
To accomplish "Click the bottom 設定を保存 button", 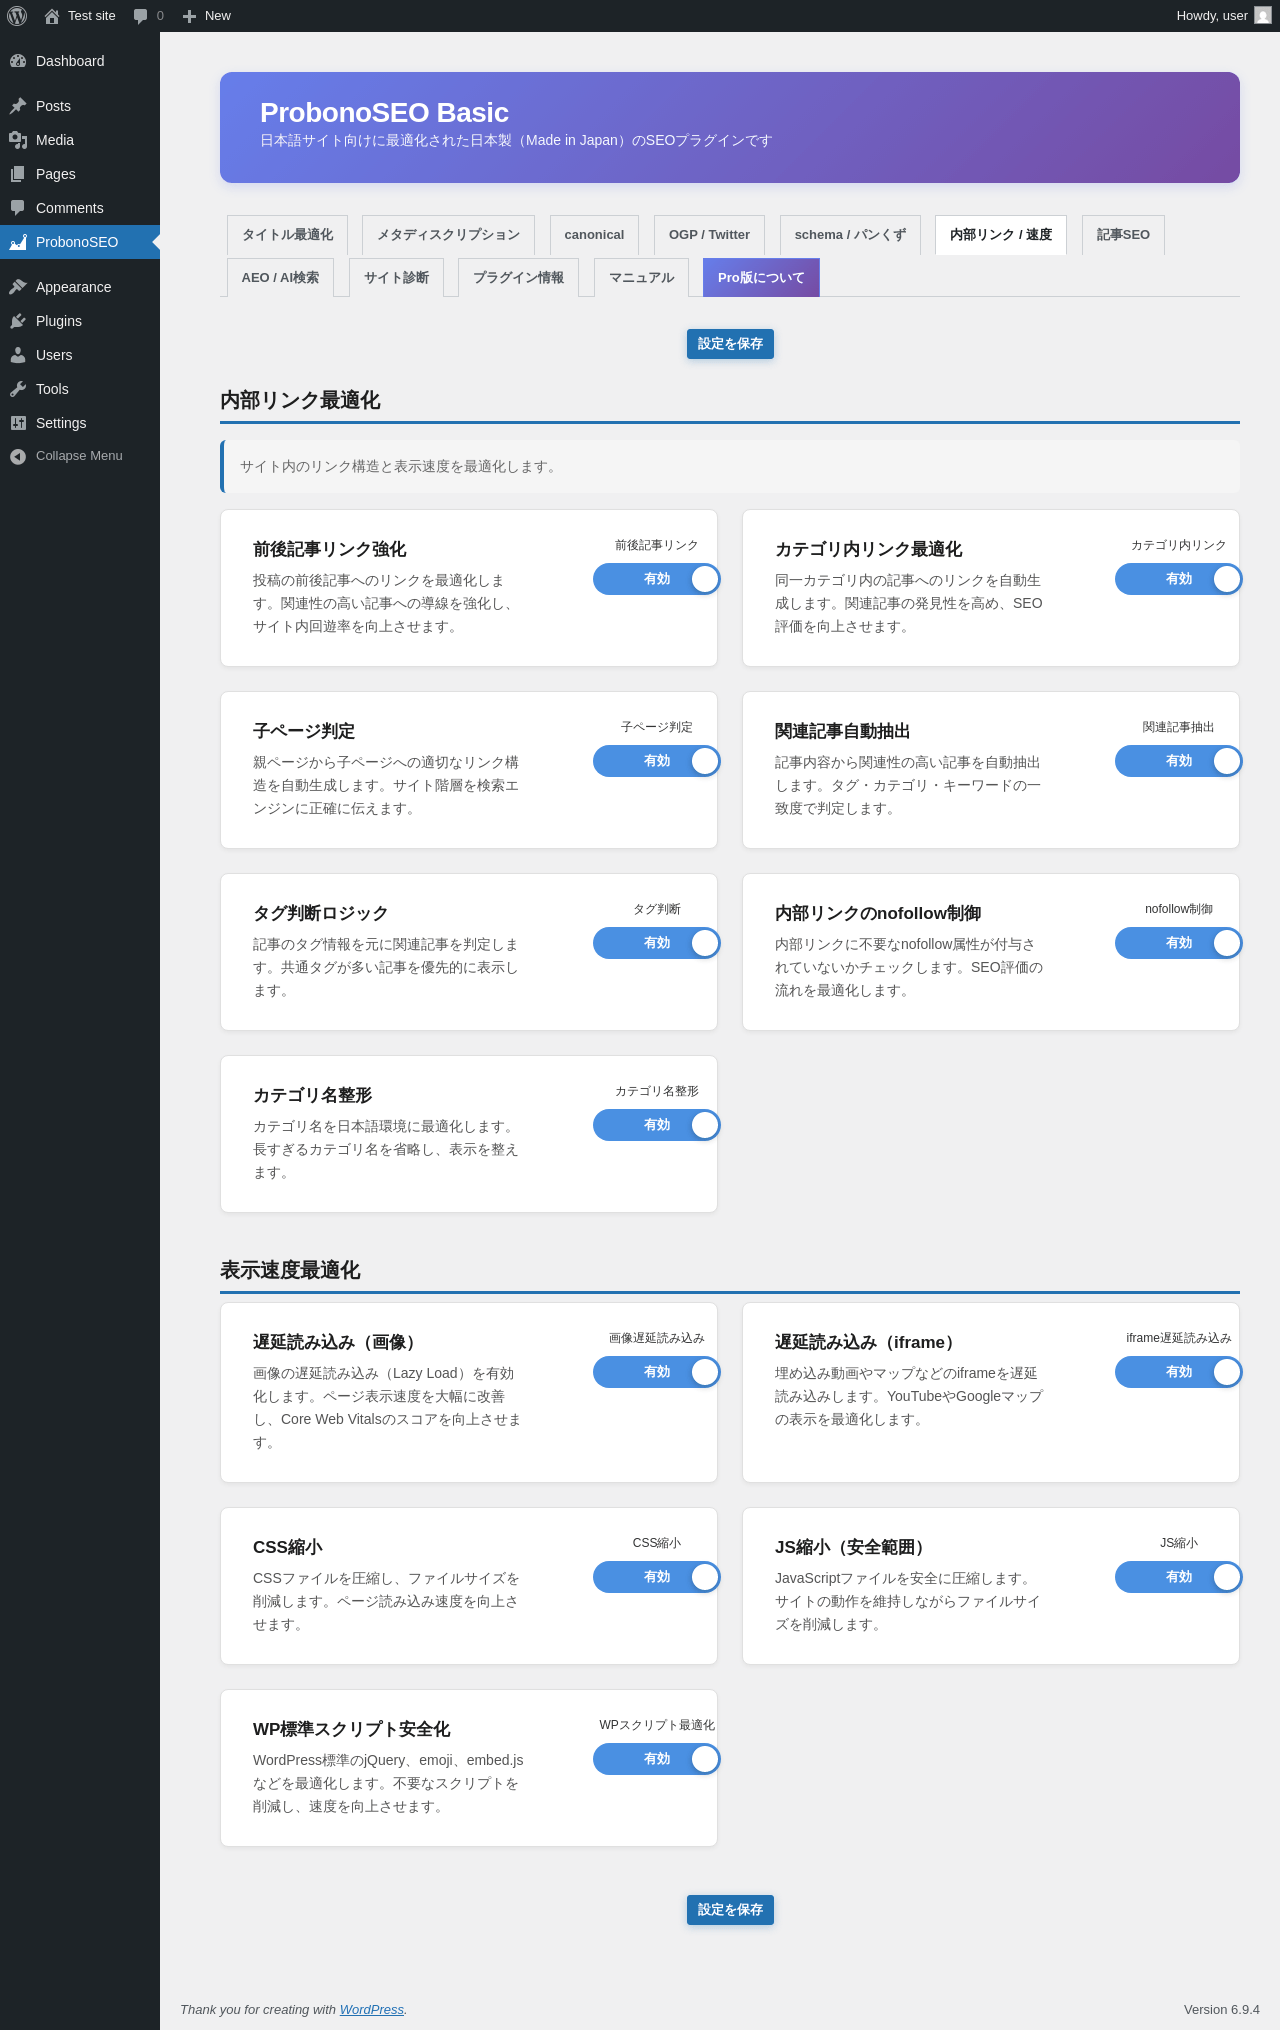I will [x=730, y=1910].
